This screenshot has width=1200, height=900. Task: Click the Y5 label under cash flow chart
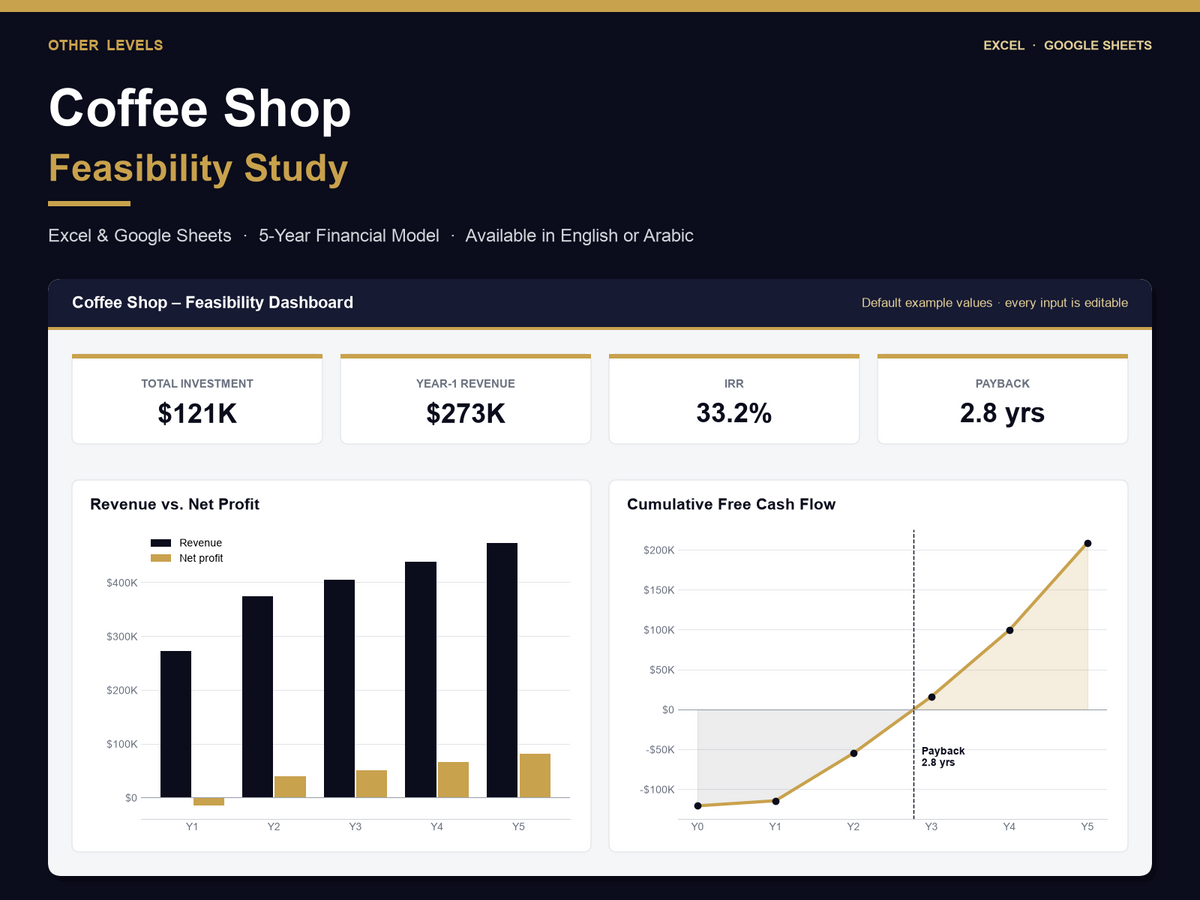click(x=1087, y=827)
